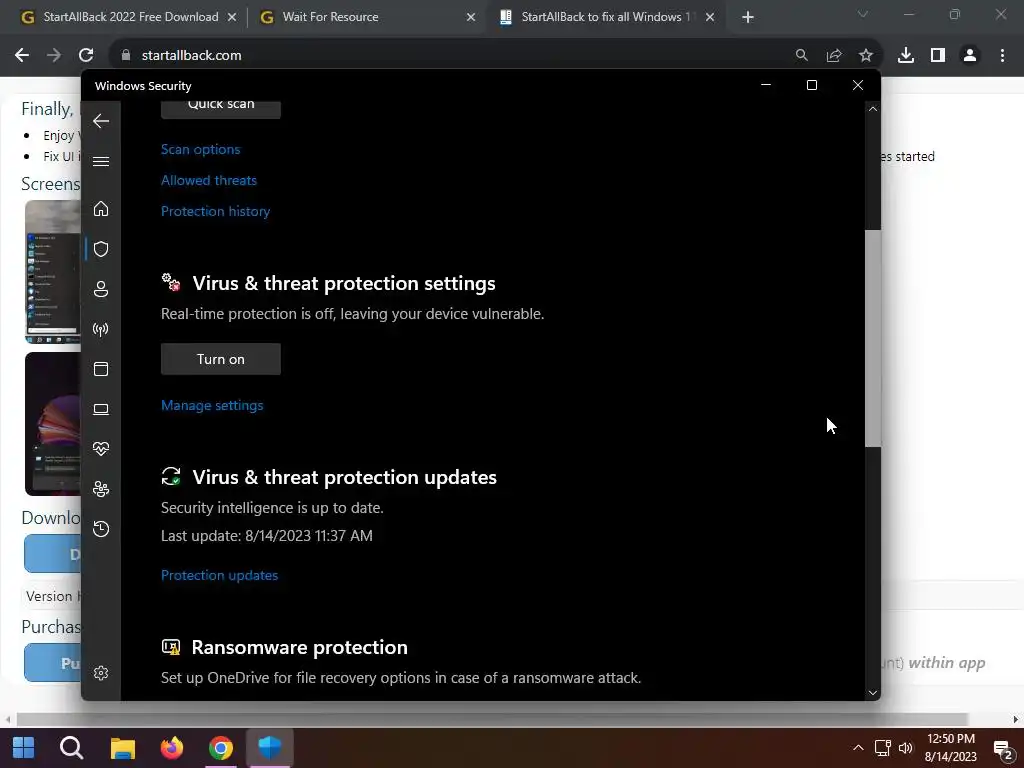
Task: Open Chrome tab search chevron
Action: 863,14
